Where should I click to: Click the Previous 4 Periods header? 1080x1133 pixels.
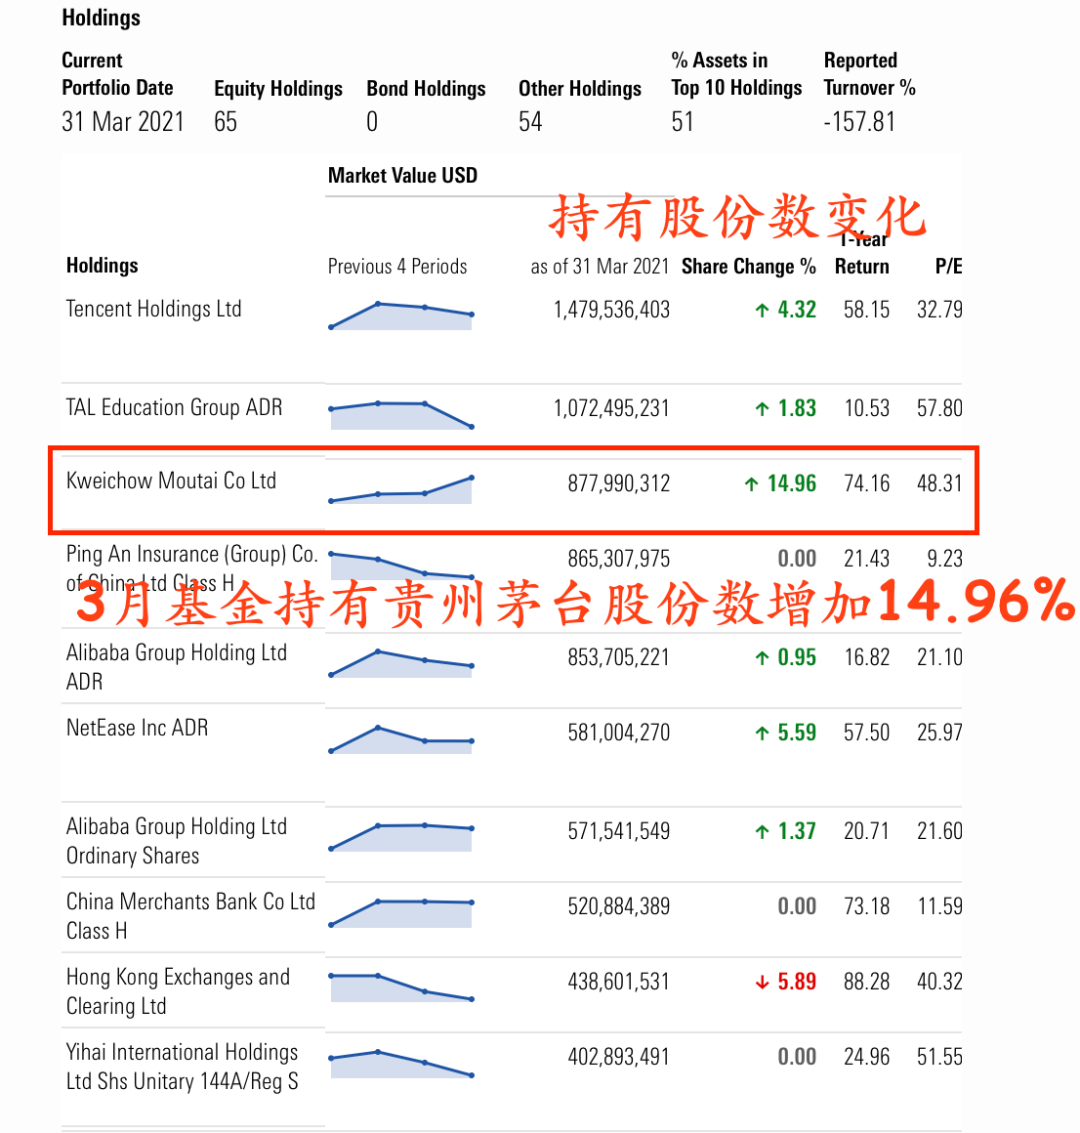point(397,267)
